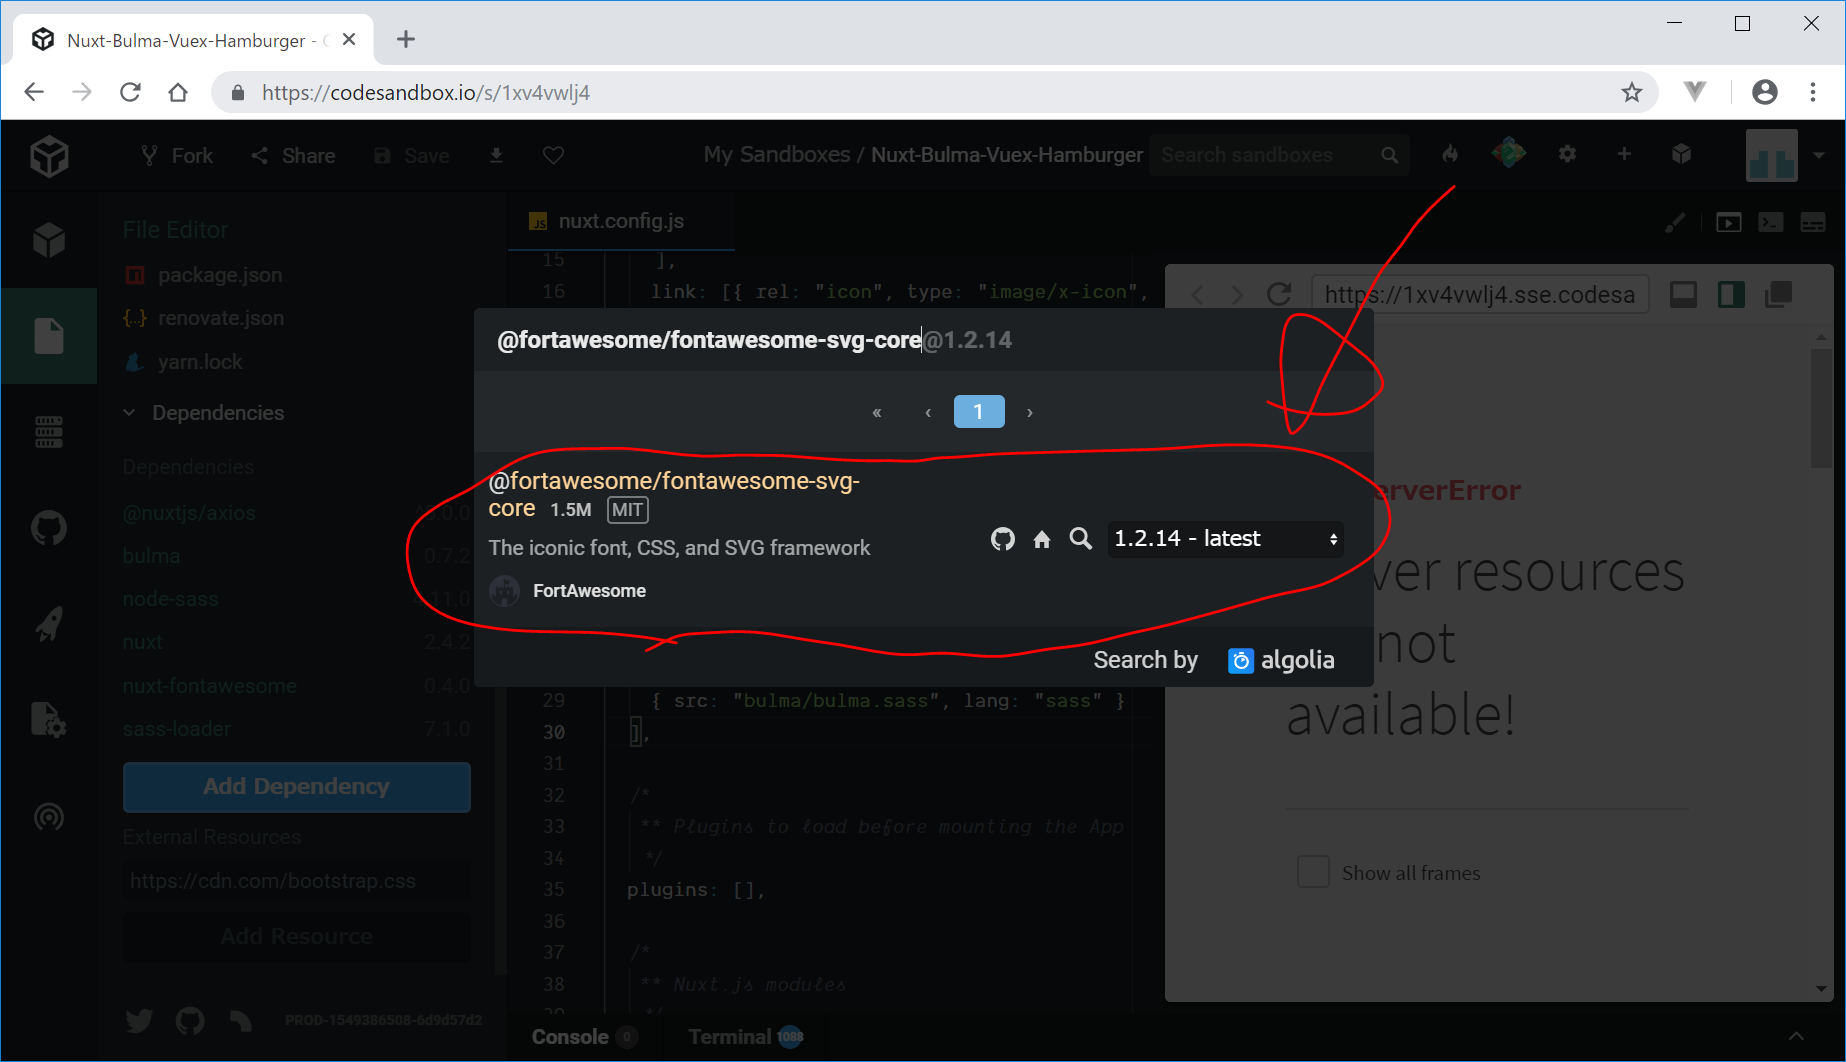This screenshot has width=1846, height=1062.
Task: Open the Live radio icon in sidebar
Action: coord(48,817)
